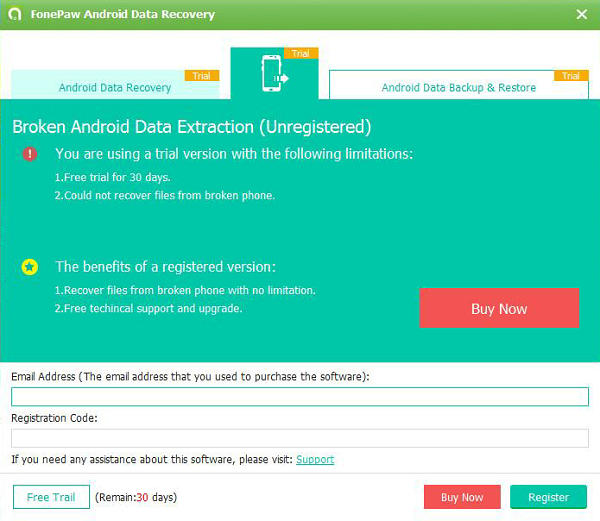The height and width of the screenshot is (521, 600).
Task: Click 'The benefits of a registered version:' heading
Action: [x=166, y=267]
